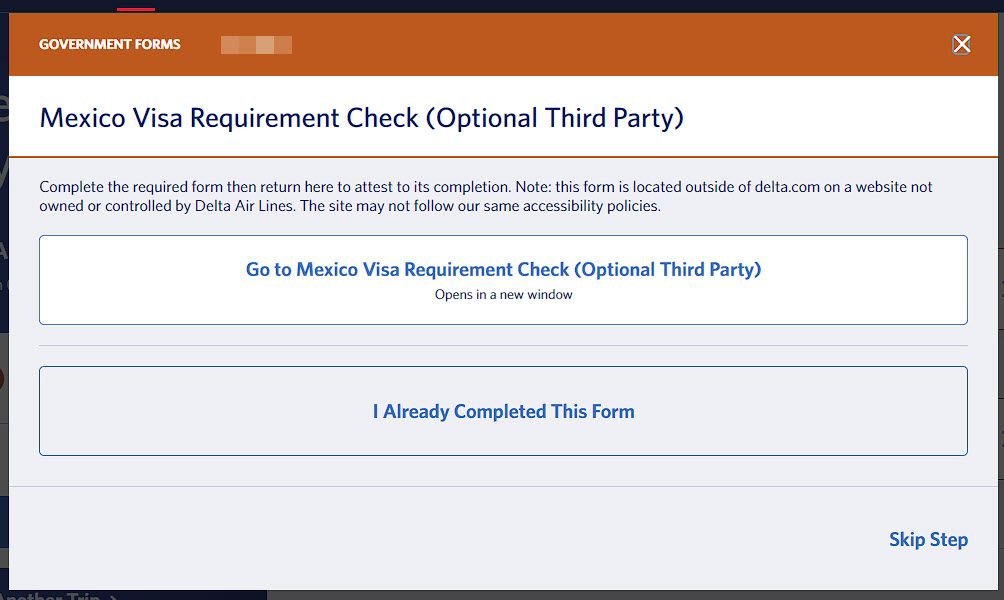Screen dimensions: 1004x600
Task: Click the blurred passenger name in header
Action: pyautogui.click(x=256, y=45)
